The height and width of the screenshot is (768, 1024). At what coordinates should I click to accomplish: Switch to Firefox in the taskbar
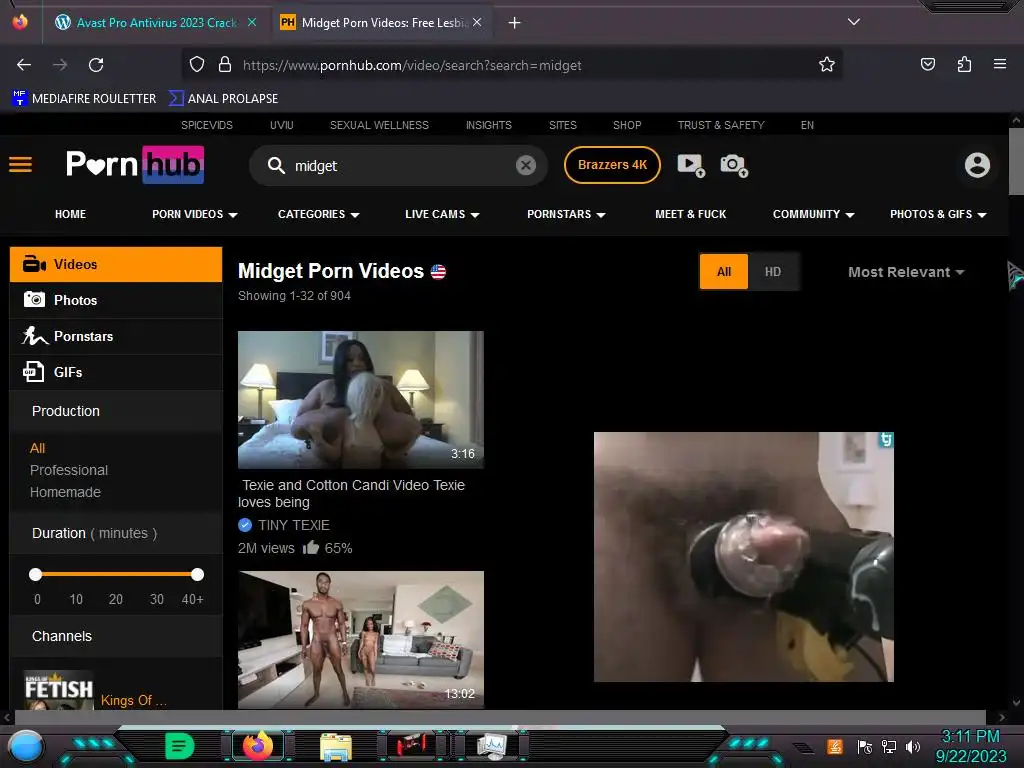257,745
